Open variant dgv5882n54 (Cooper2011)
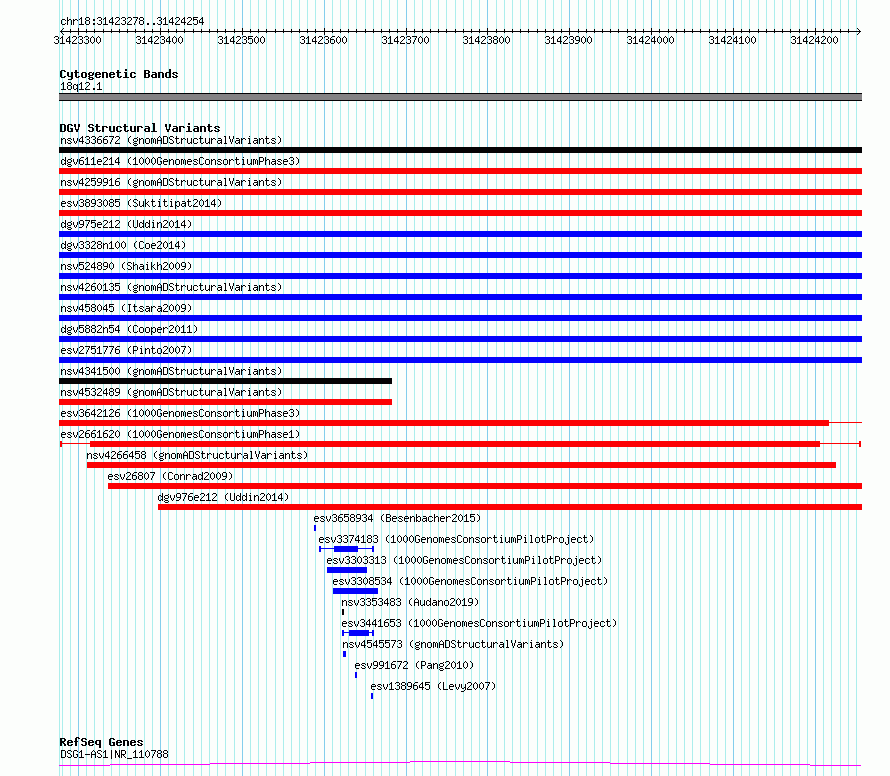This screenshot has height=776, width=890. tap(129, 329)
